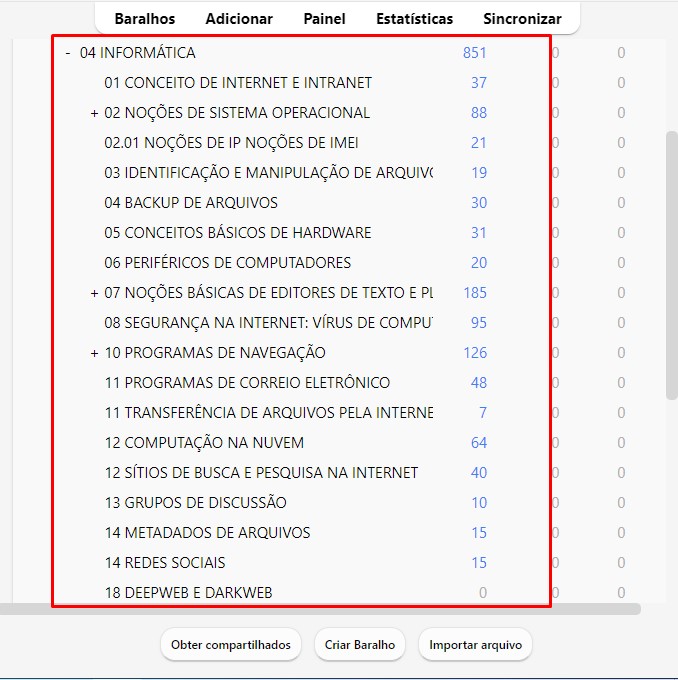Screen dimensions: 678x680
Task: Click the 40 count for SÍTIOS DE BUSCA
Action: pos(479,472)
